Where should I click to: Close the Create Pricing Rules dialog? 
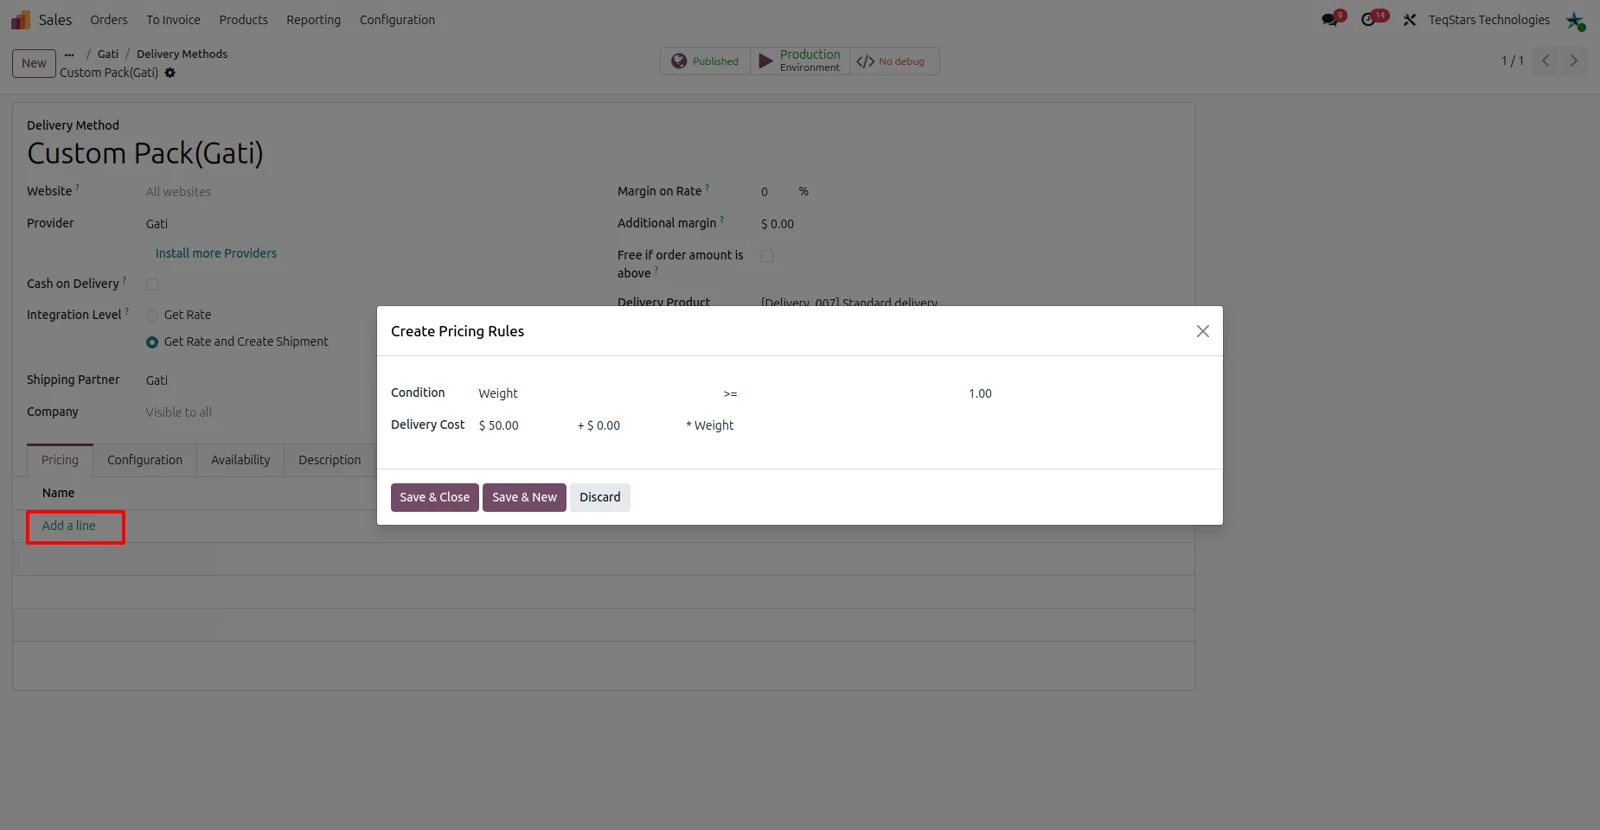pos(1203,331)
